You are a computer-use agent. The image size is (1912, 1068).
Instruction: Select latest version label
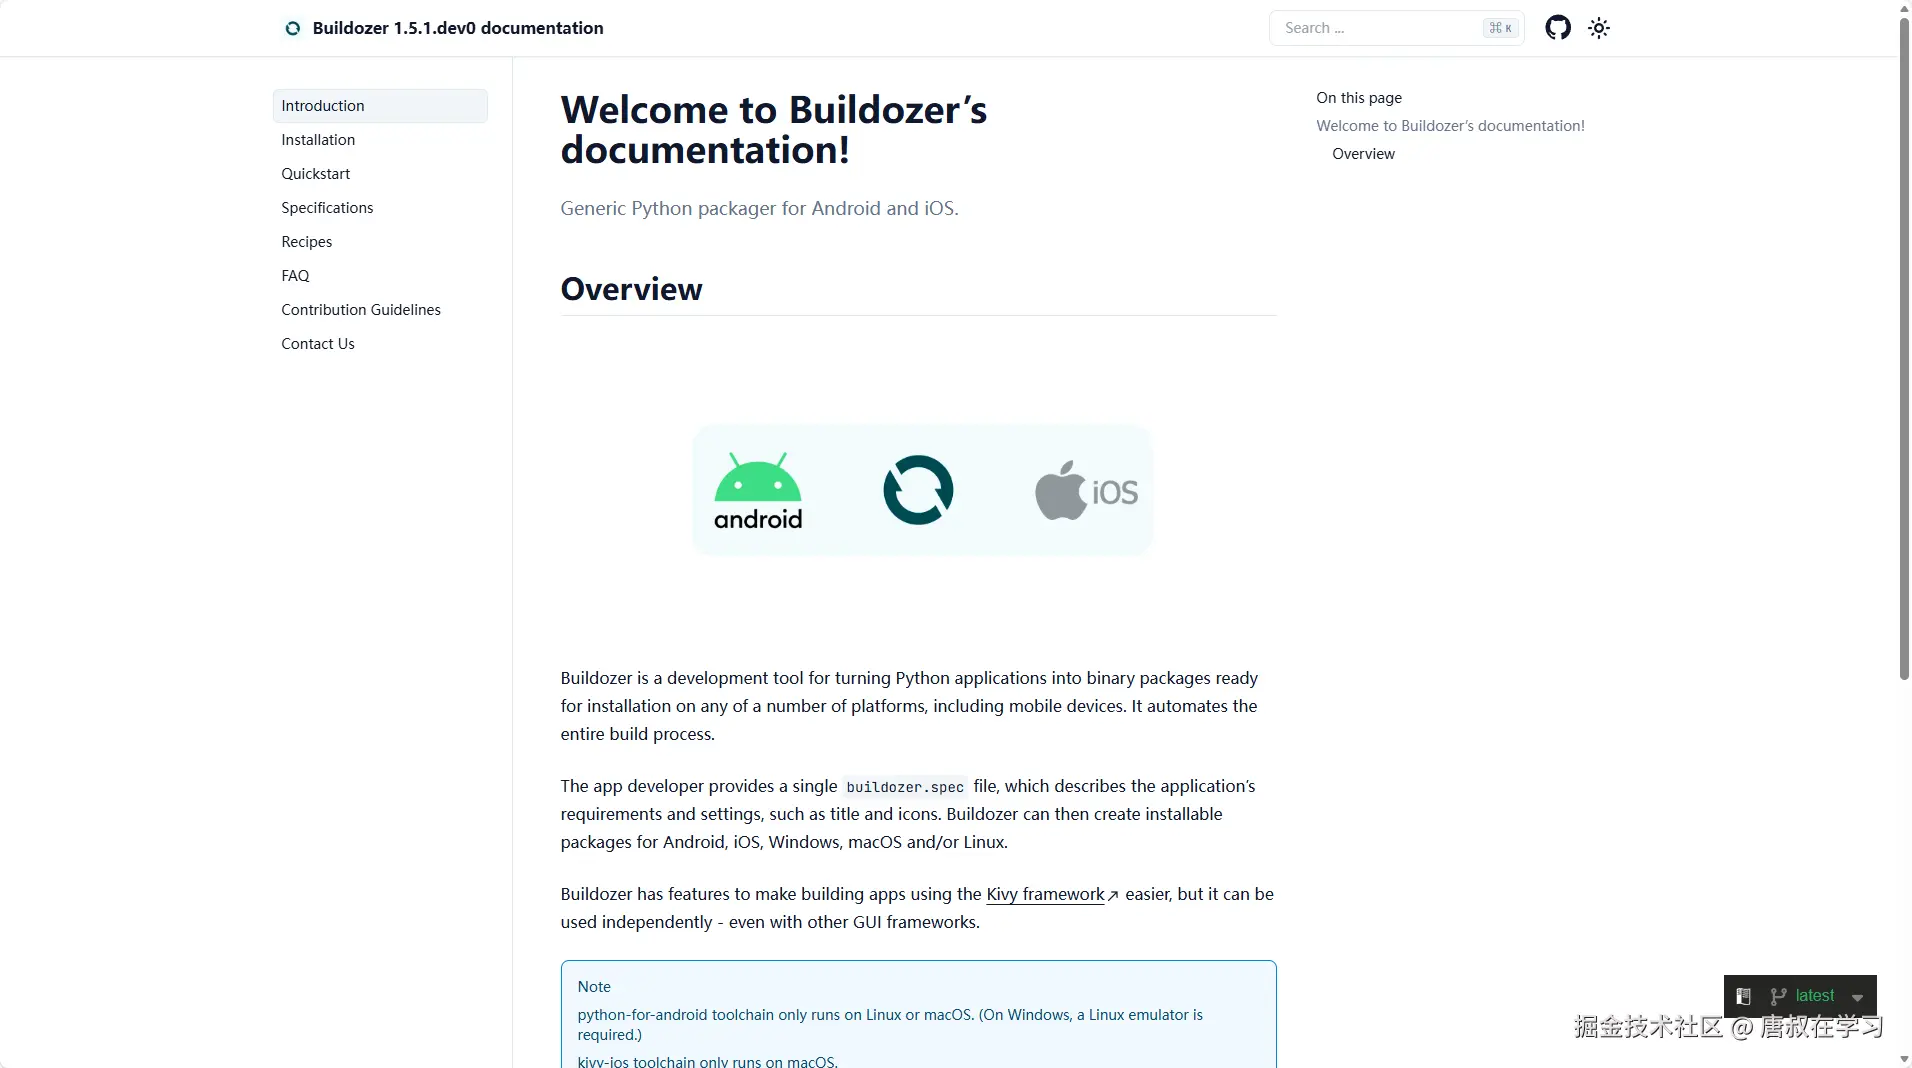point(1815,996)
